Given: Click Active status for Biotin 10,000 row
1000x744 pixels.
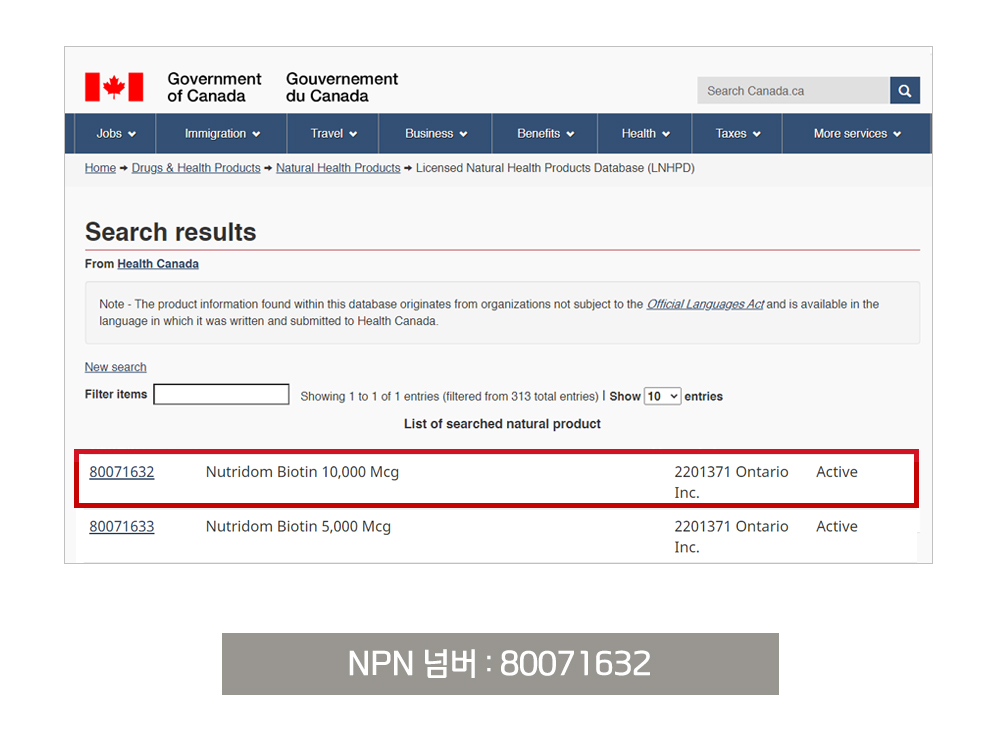Looking at the screenshot, I should (x=837, y=472).
